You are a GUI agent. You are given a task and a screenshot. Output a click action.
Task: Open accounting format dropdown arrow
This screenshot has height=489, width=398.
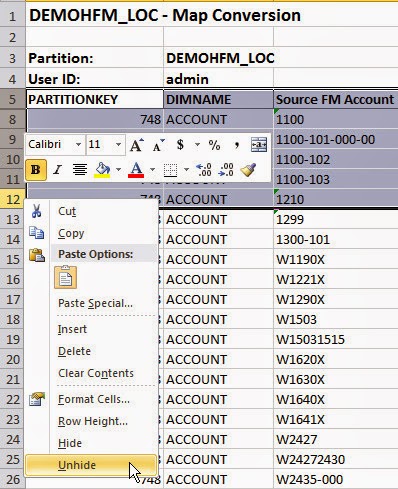pyautogui.click(x=197, y=145)
